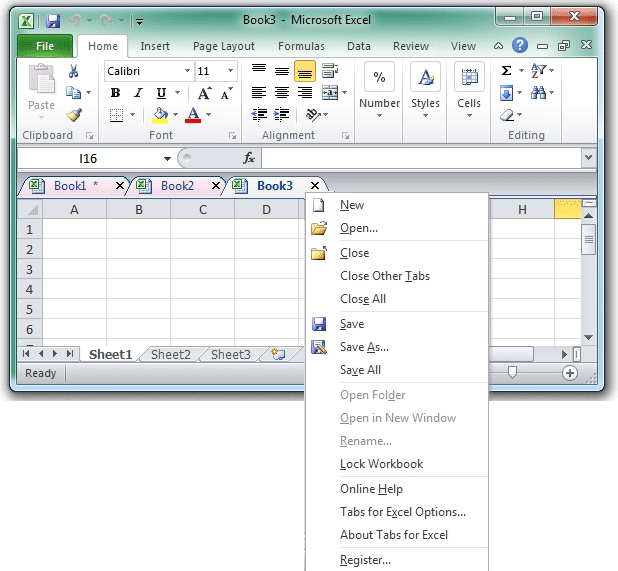Image resolution: width=618 pixels, height=571 pixels.
Task: Click the Borders icon
Action: (116, 115)
